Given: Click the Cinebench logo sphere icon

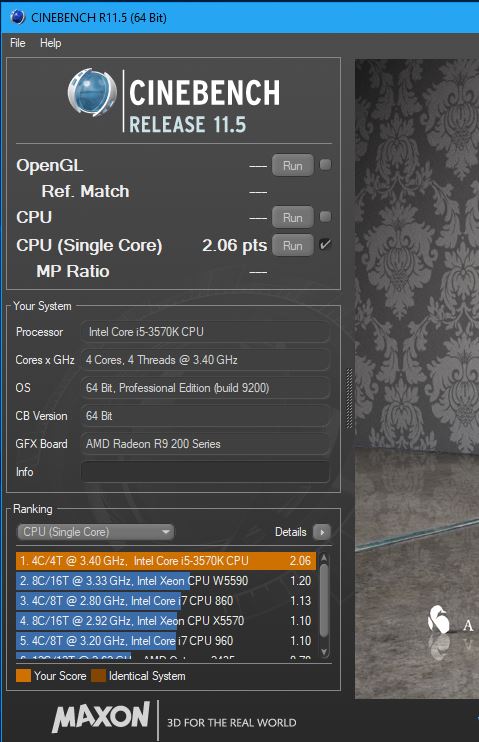Looking at the screenshot, I should (92, 93).
